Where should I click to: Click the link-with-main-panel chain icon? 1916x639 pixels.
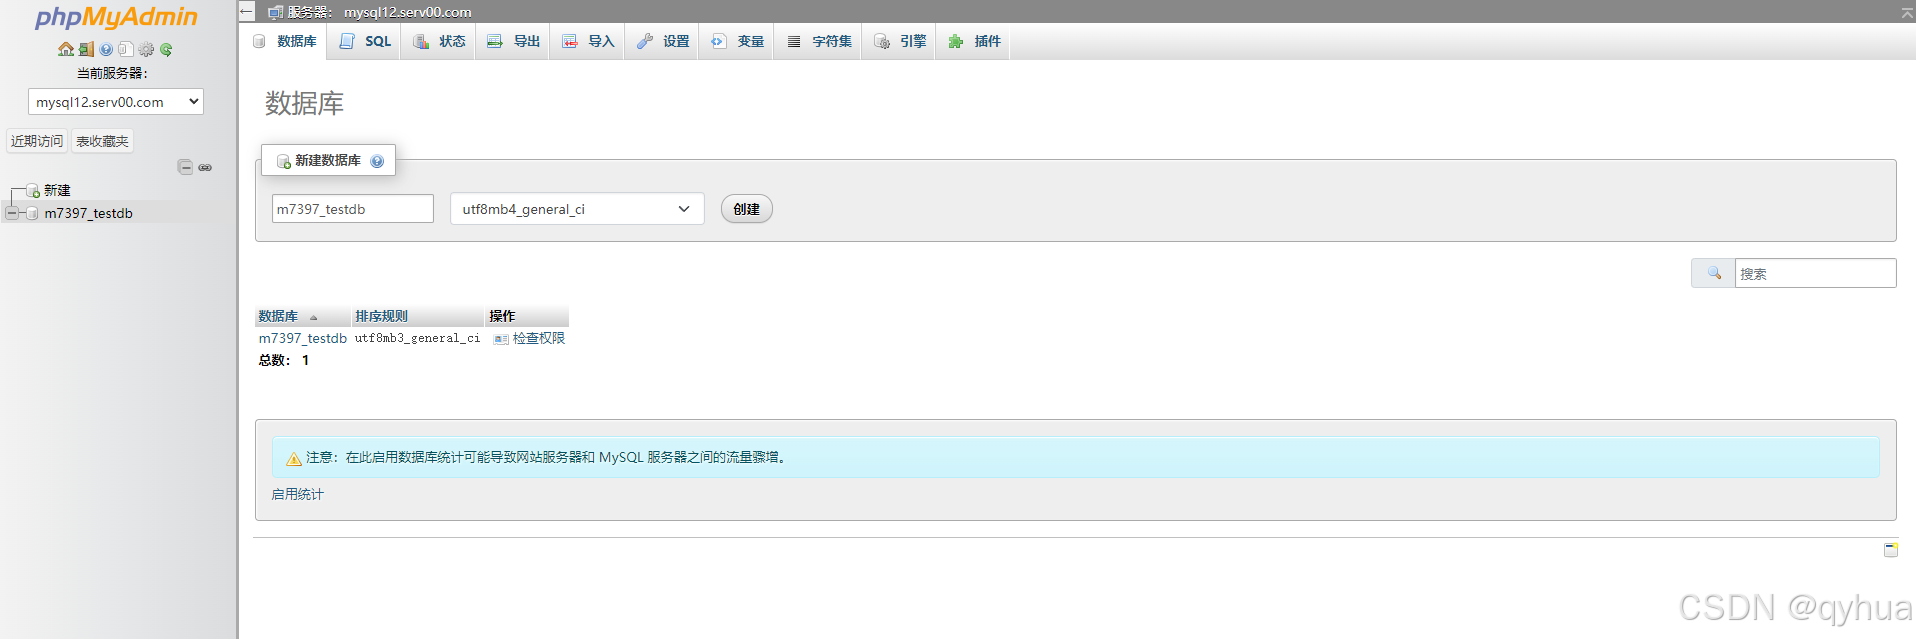point(205,167)
